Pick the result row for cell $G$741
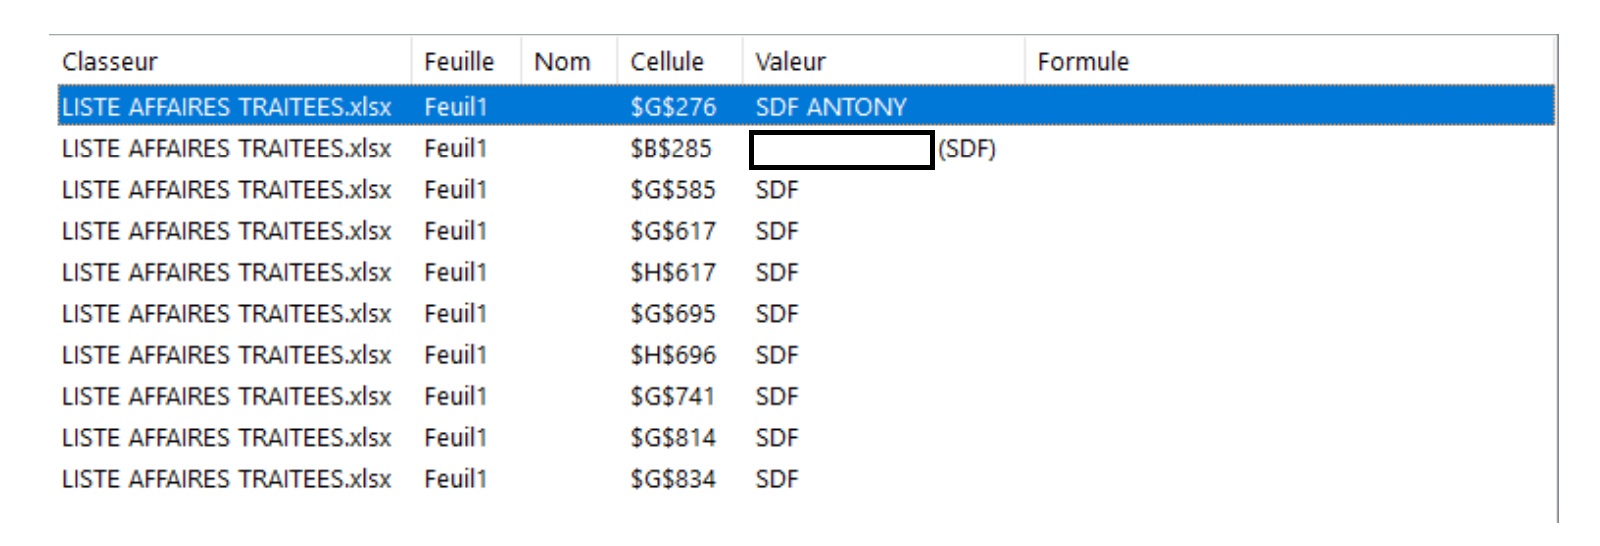This screenshot has width=1600, height=546. [x=673, y=397]
